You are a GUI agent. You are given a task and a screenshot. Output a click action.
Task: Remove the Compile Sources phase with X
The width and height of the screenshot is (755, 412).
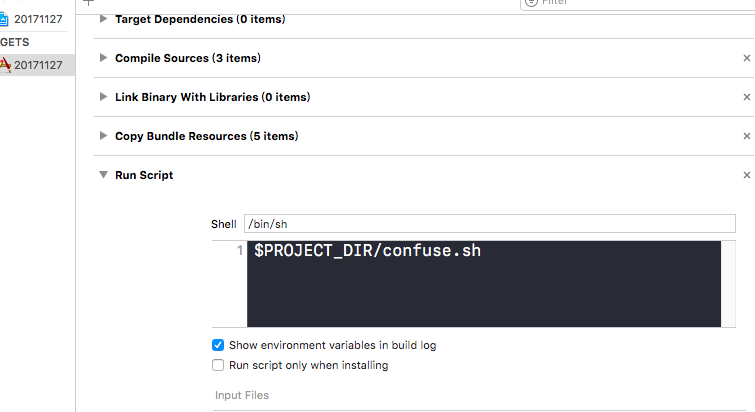pyautogui.click(x=747, y=58)
